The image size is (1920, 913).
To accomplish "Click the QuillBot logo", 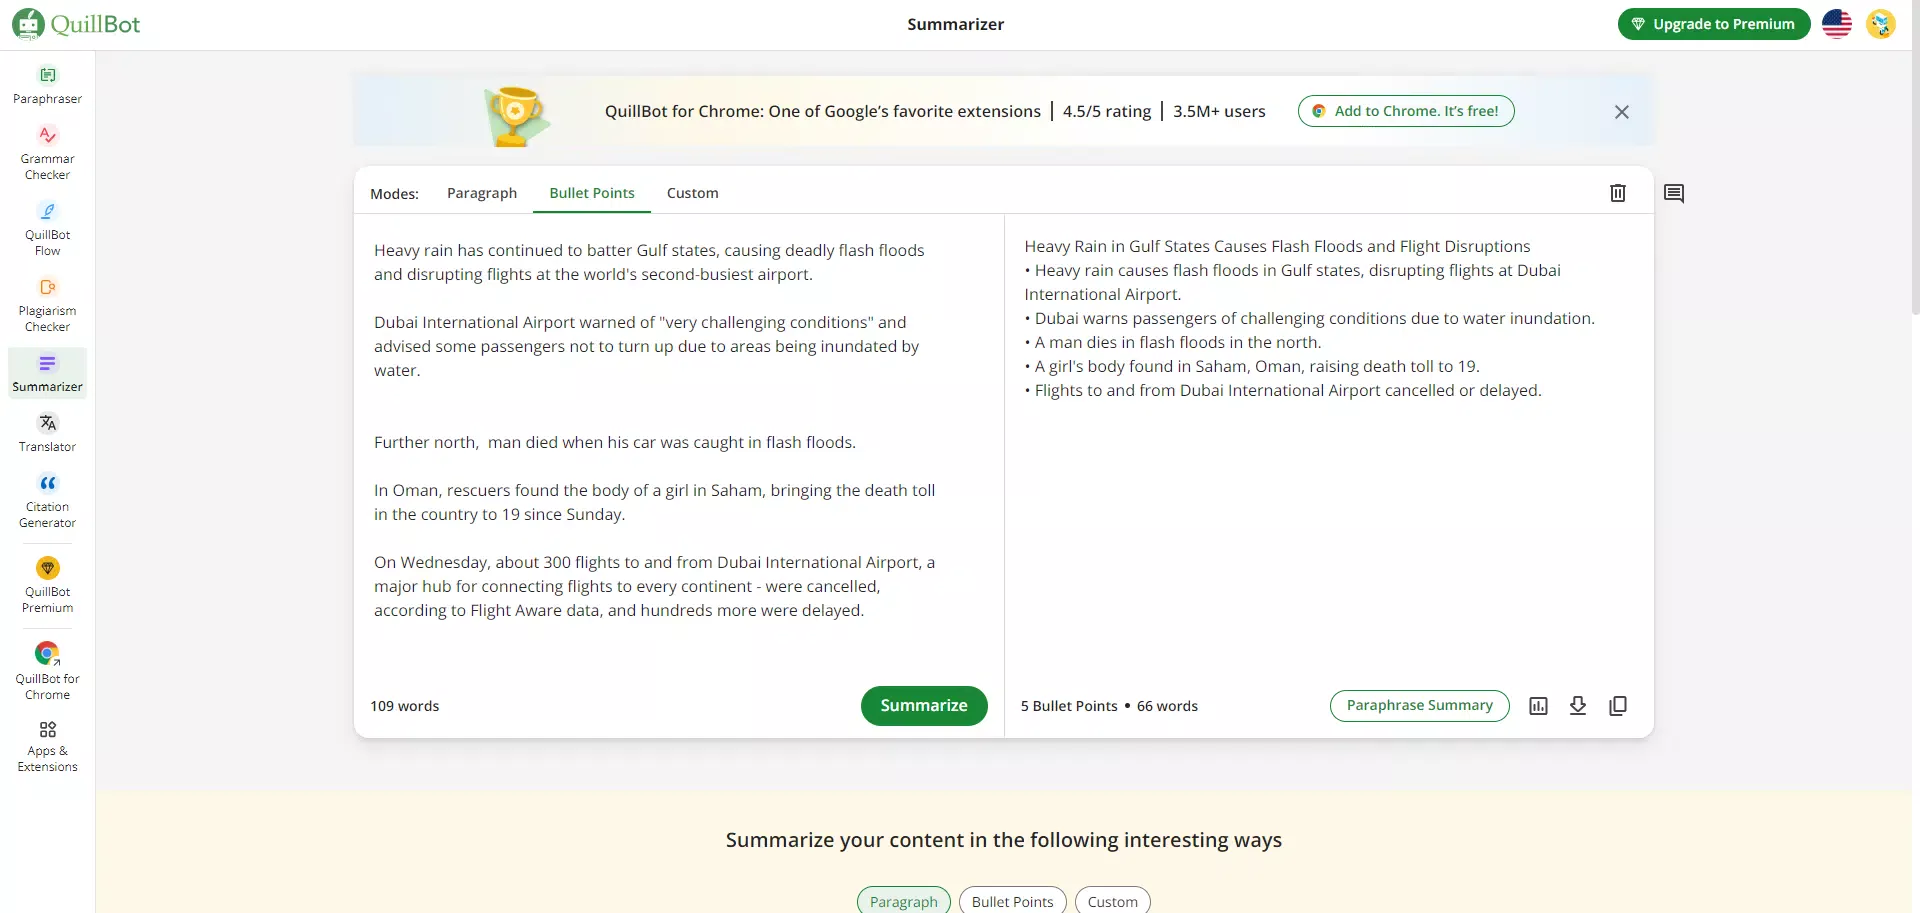I will [77, 24].
